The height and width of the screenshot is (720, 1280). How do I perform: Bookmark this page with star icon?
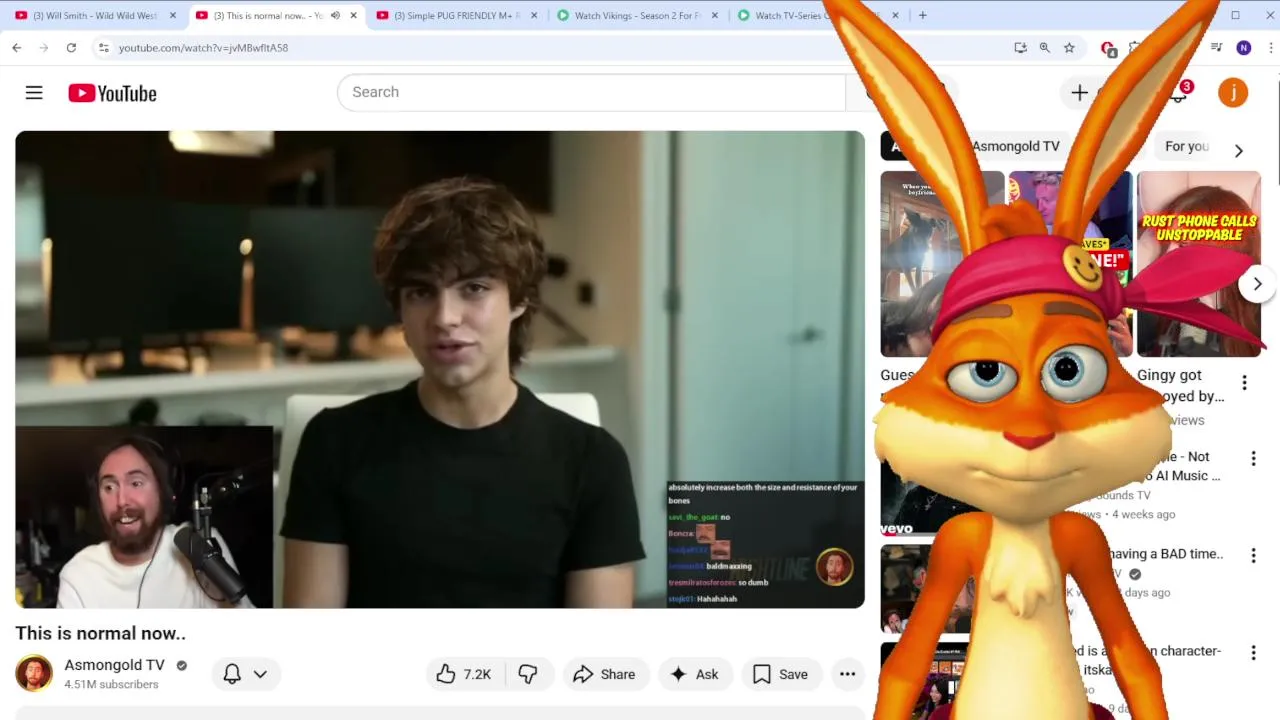tap(1069, 47)
